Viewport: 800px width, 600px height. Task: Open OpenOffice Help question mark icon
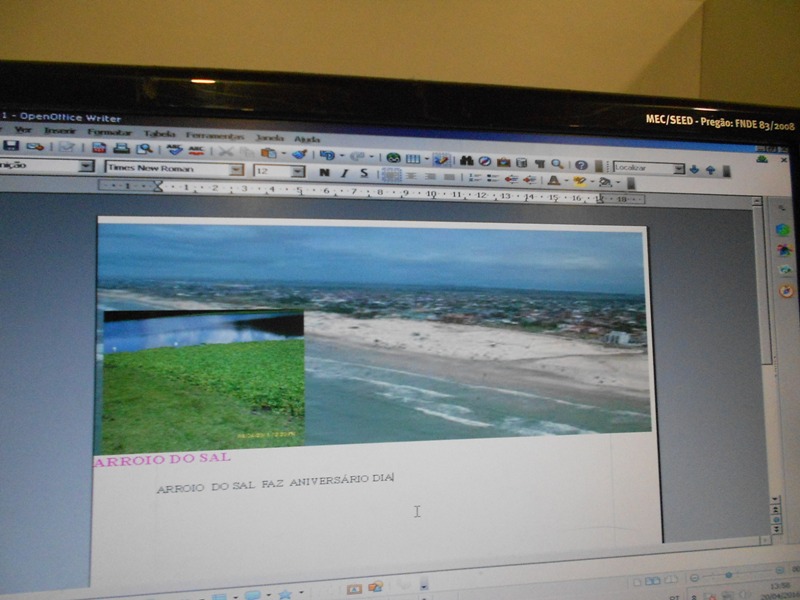click(x=581, y=165)
